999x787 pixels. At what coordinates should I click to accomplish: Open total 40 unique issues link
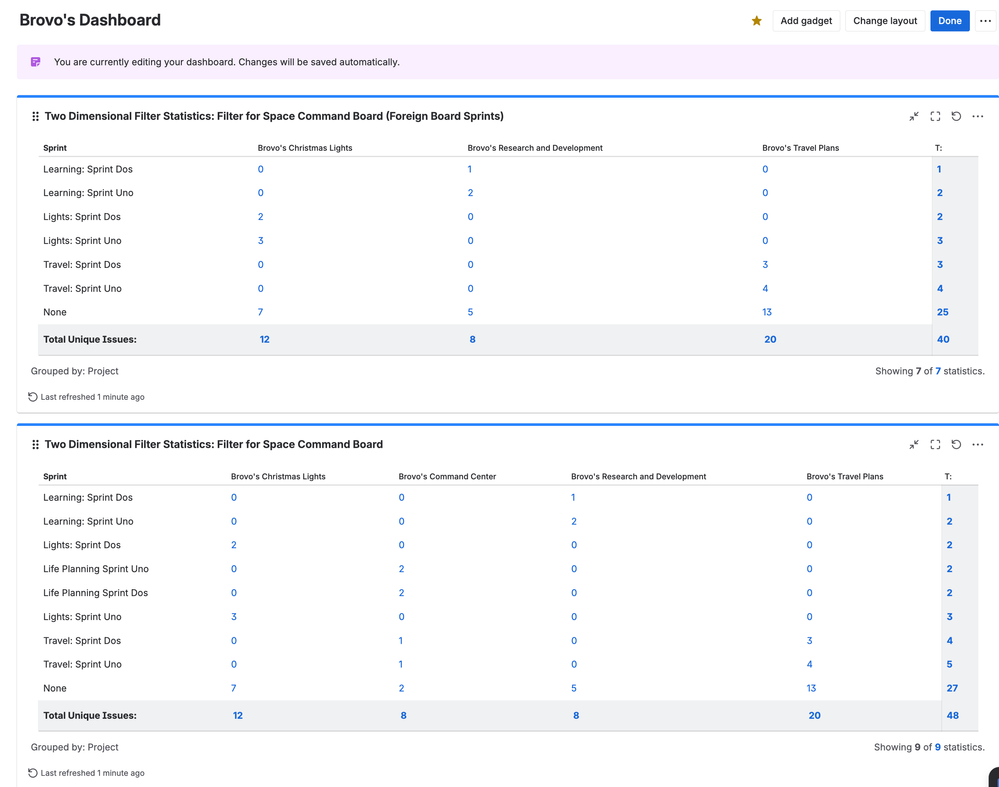pyautogui.click(x=943, y=340)
